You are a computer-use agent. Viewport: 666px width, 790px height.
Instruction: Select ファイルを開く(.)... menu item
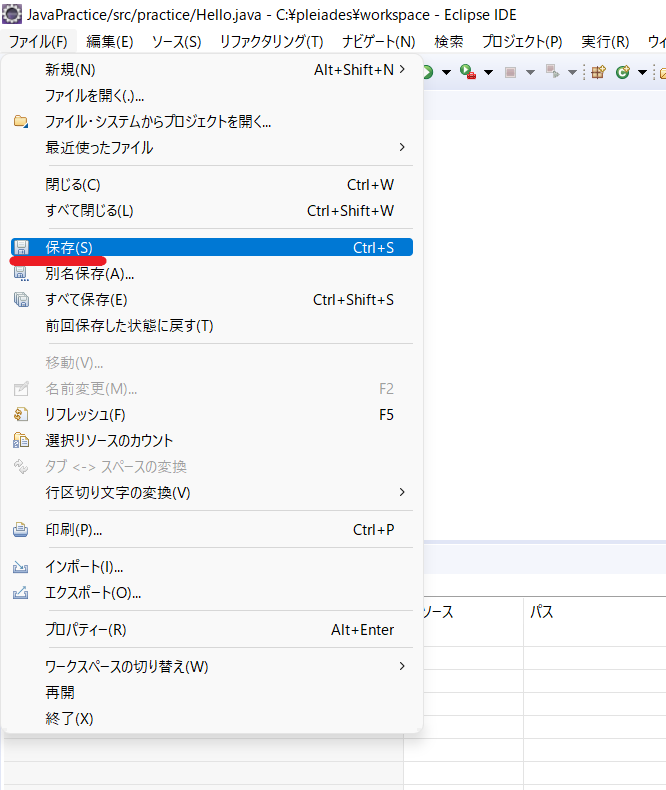pos(212,96)
